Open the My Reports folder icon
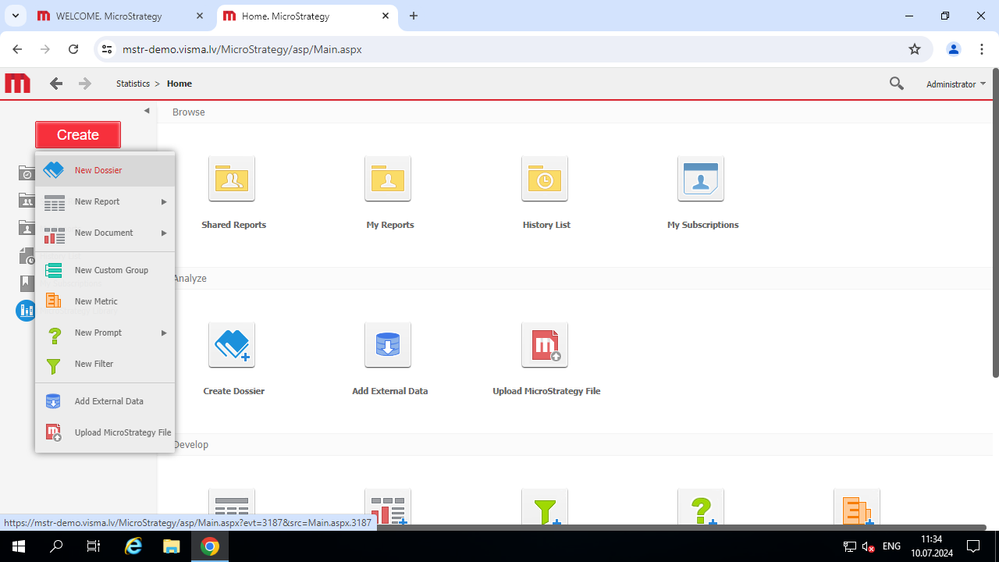Screen dimensions: 999x562 click(x=388, y=178)
